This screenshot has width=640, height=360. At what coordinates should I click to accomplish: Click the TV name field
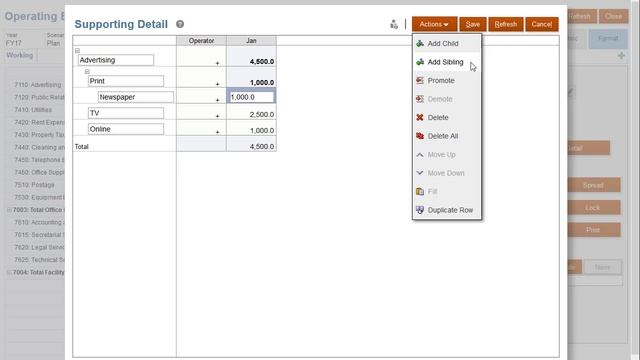(x=126, y=113)
